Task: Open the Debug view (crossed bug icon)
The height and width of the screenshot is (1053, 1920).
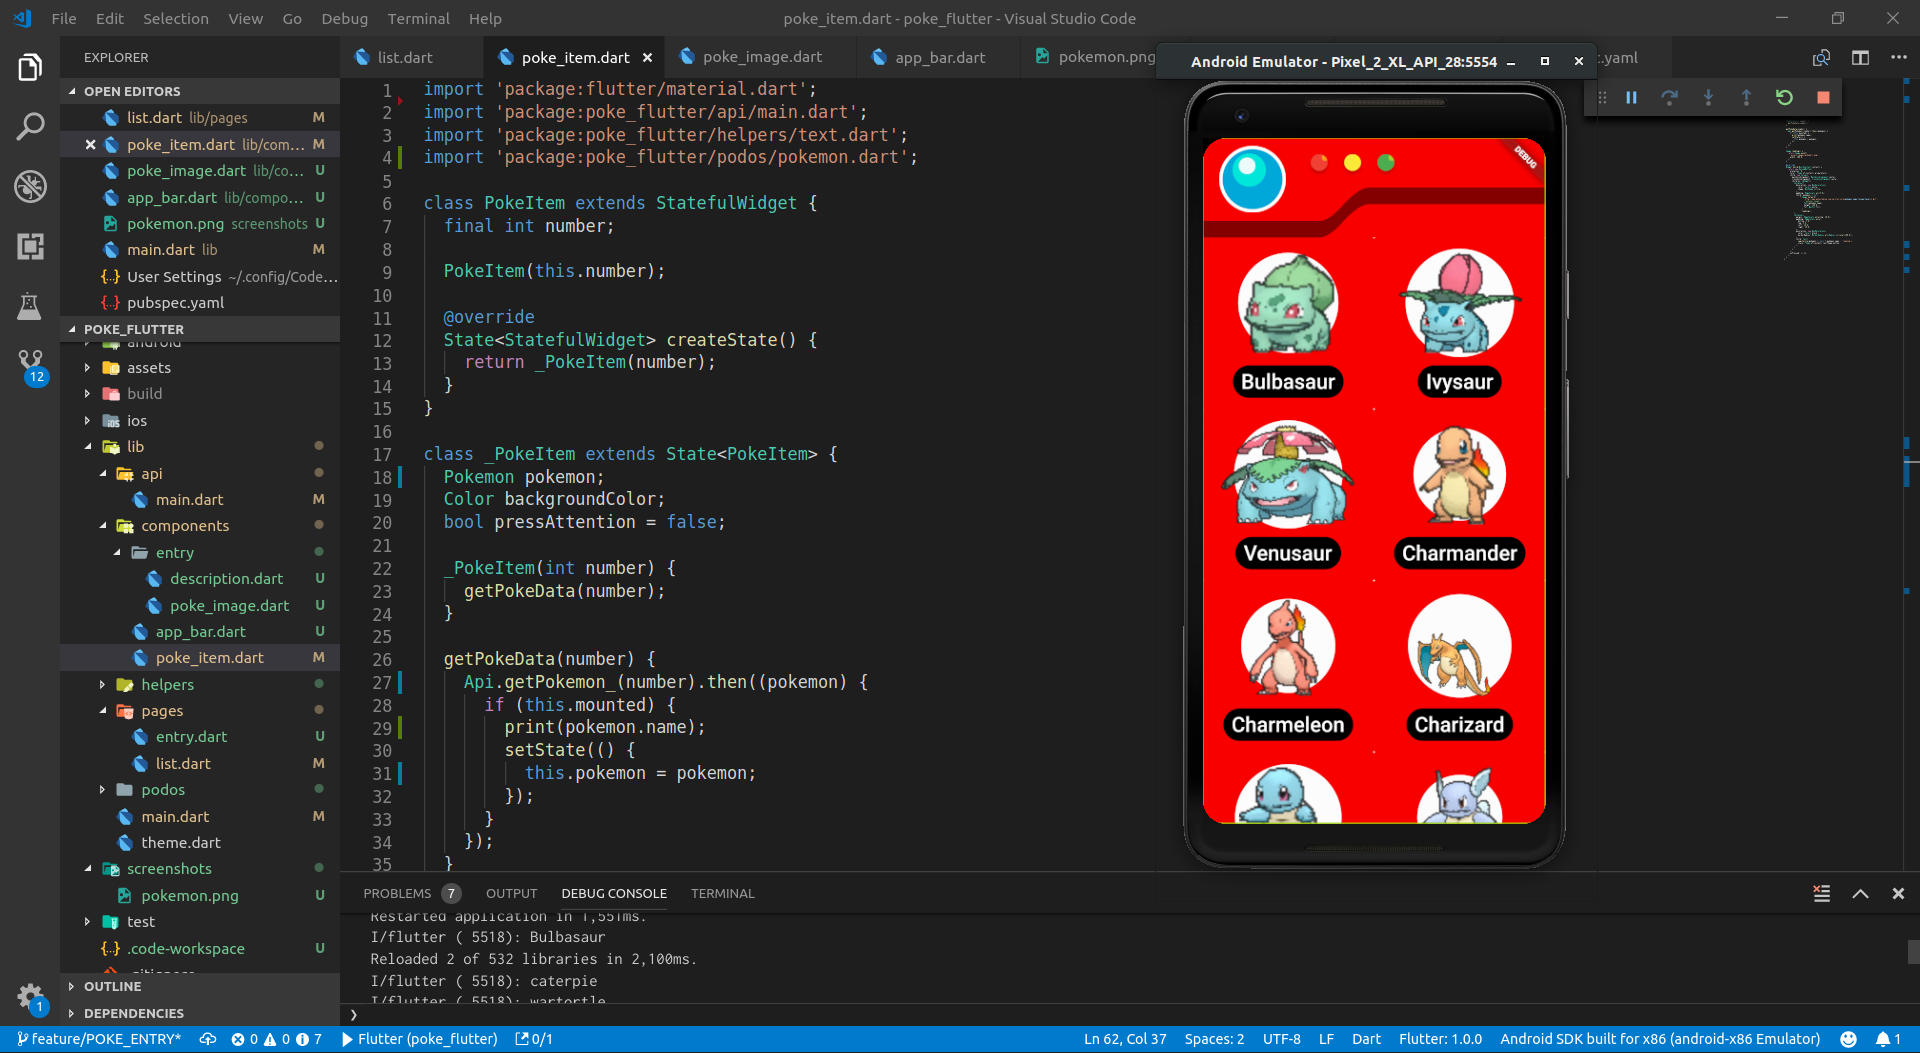Action: [30, 187]
